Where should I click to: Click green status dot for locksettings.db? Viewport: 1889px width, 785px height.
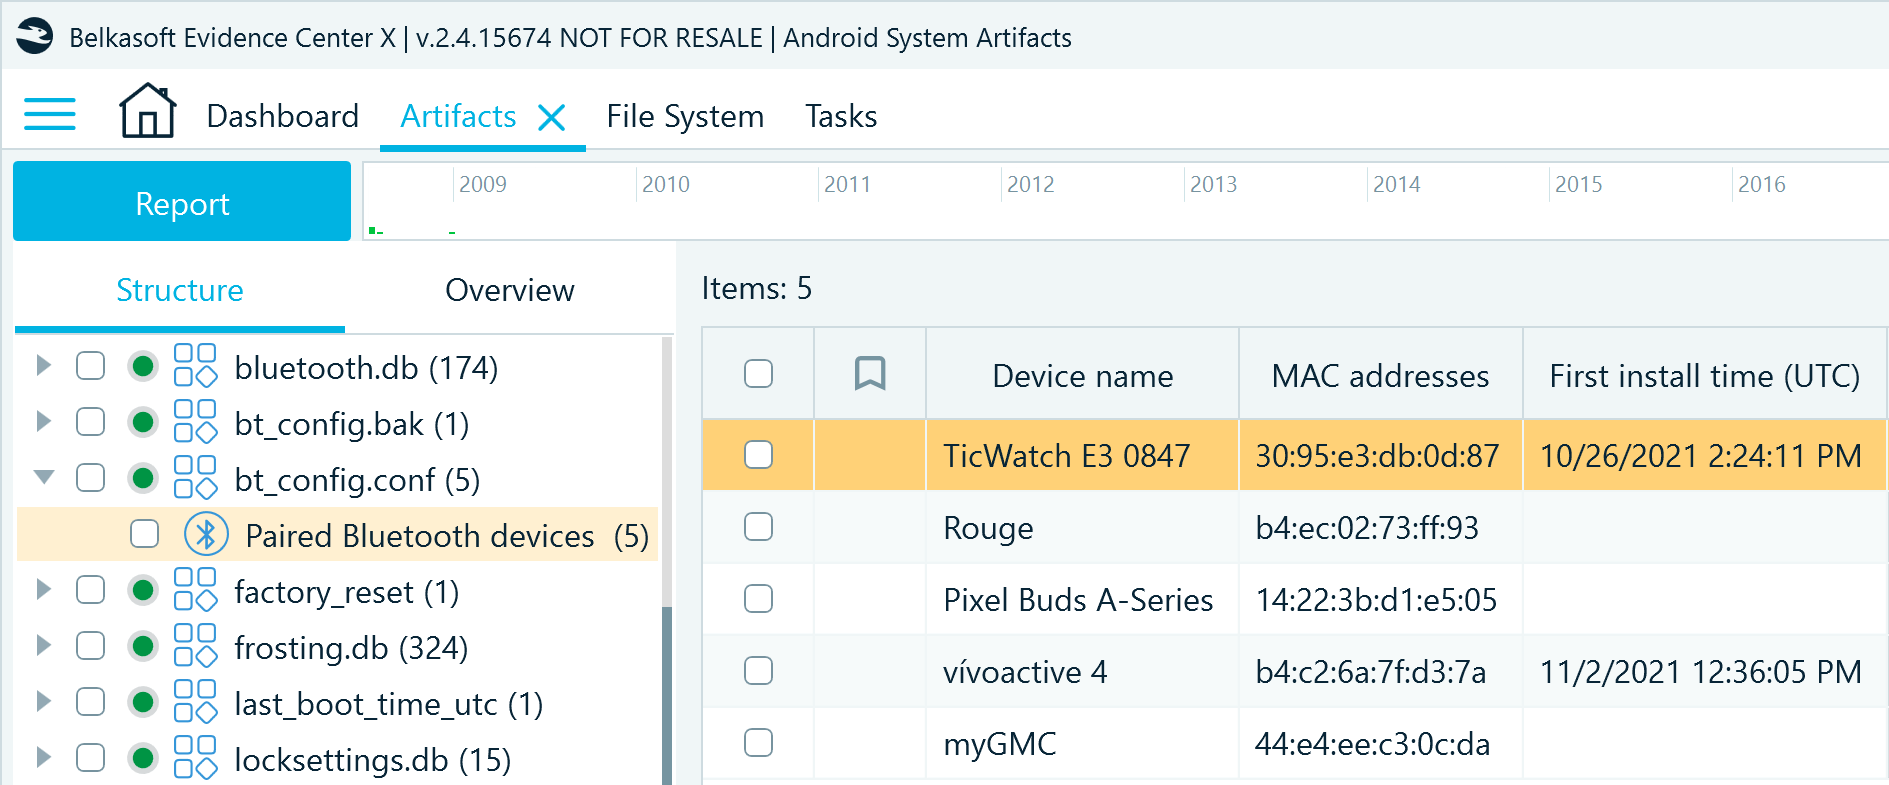point(143,758)
